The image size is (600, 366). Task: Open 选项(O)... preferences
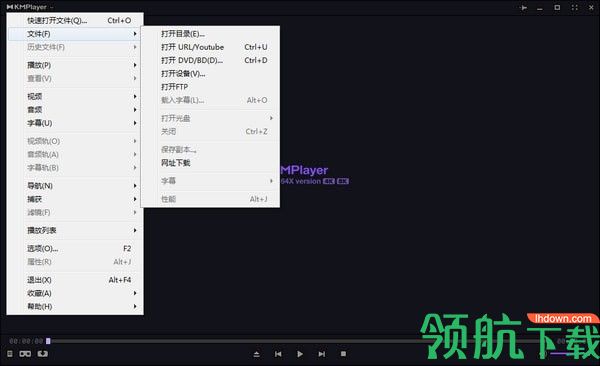pyautogui.click(x=75, y=248)
